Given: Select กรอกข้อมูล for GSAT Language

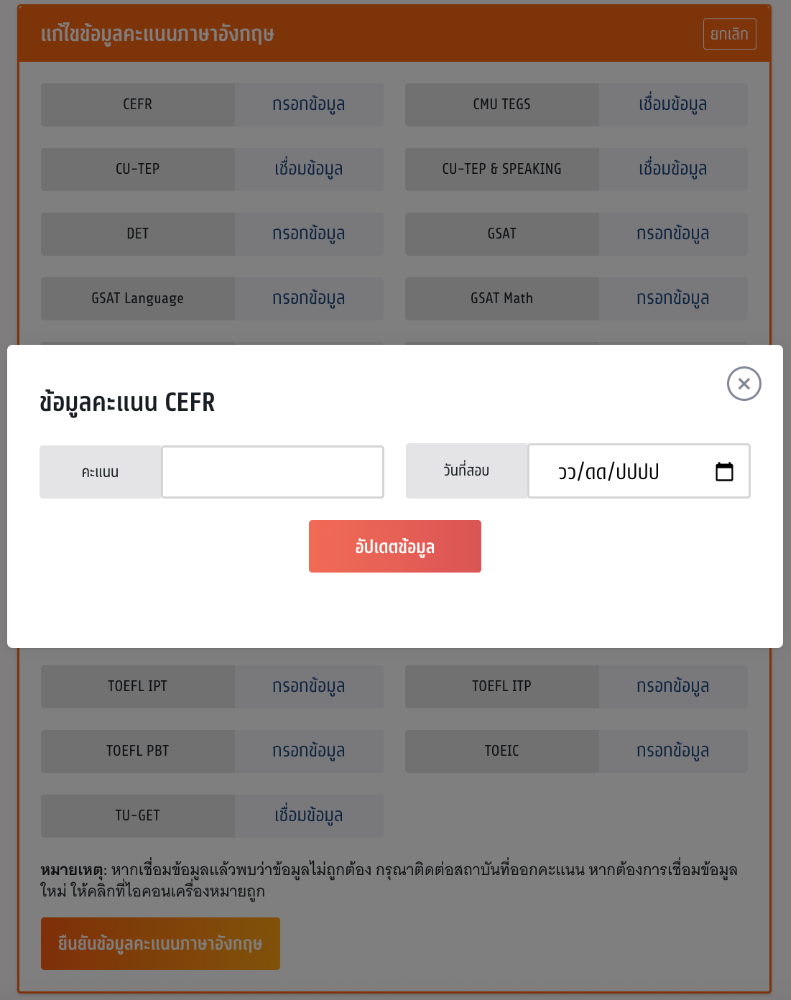Looking at the screenshot, I should coord(309,298).
